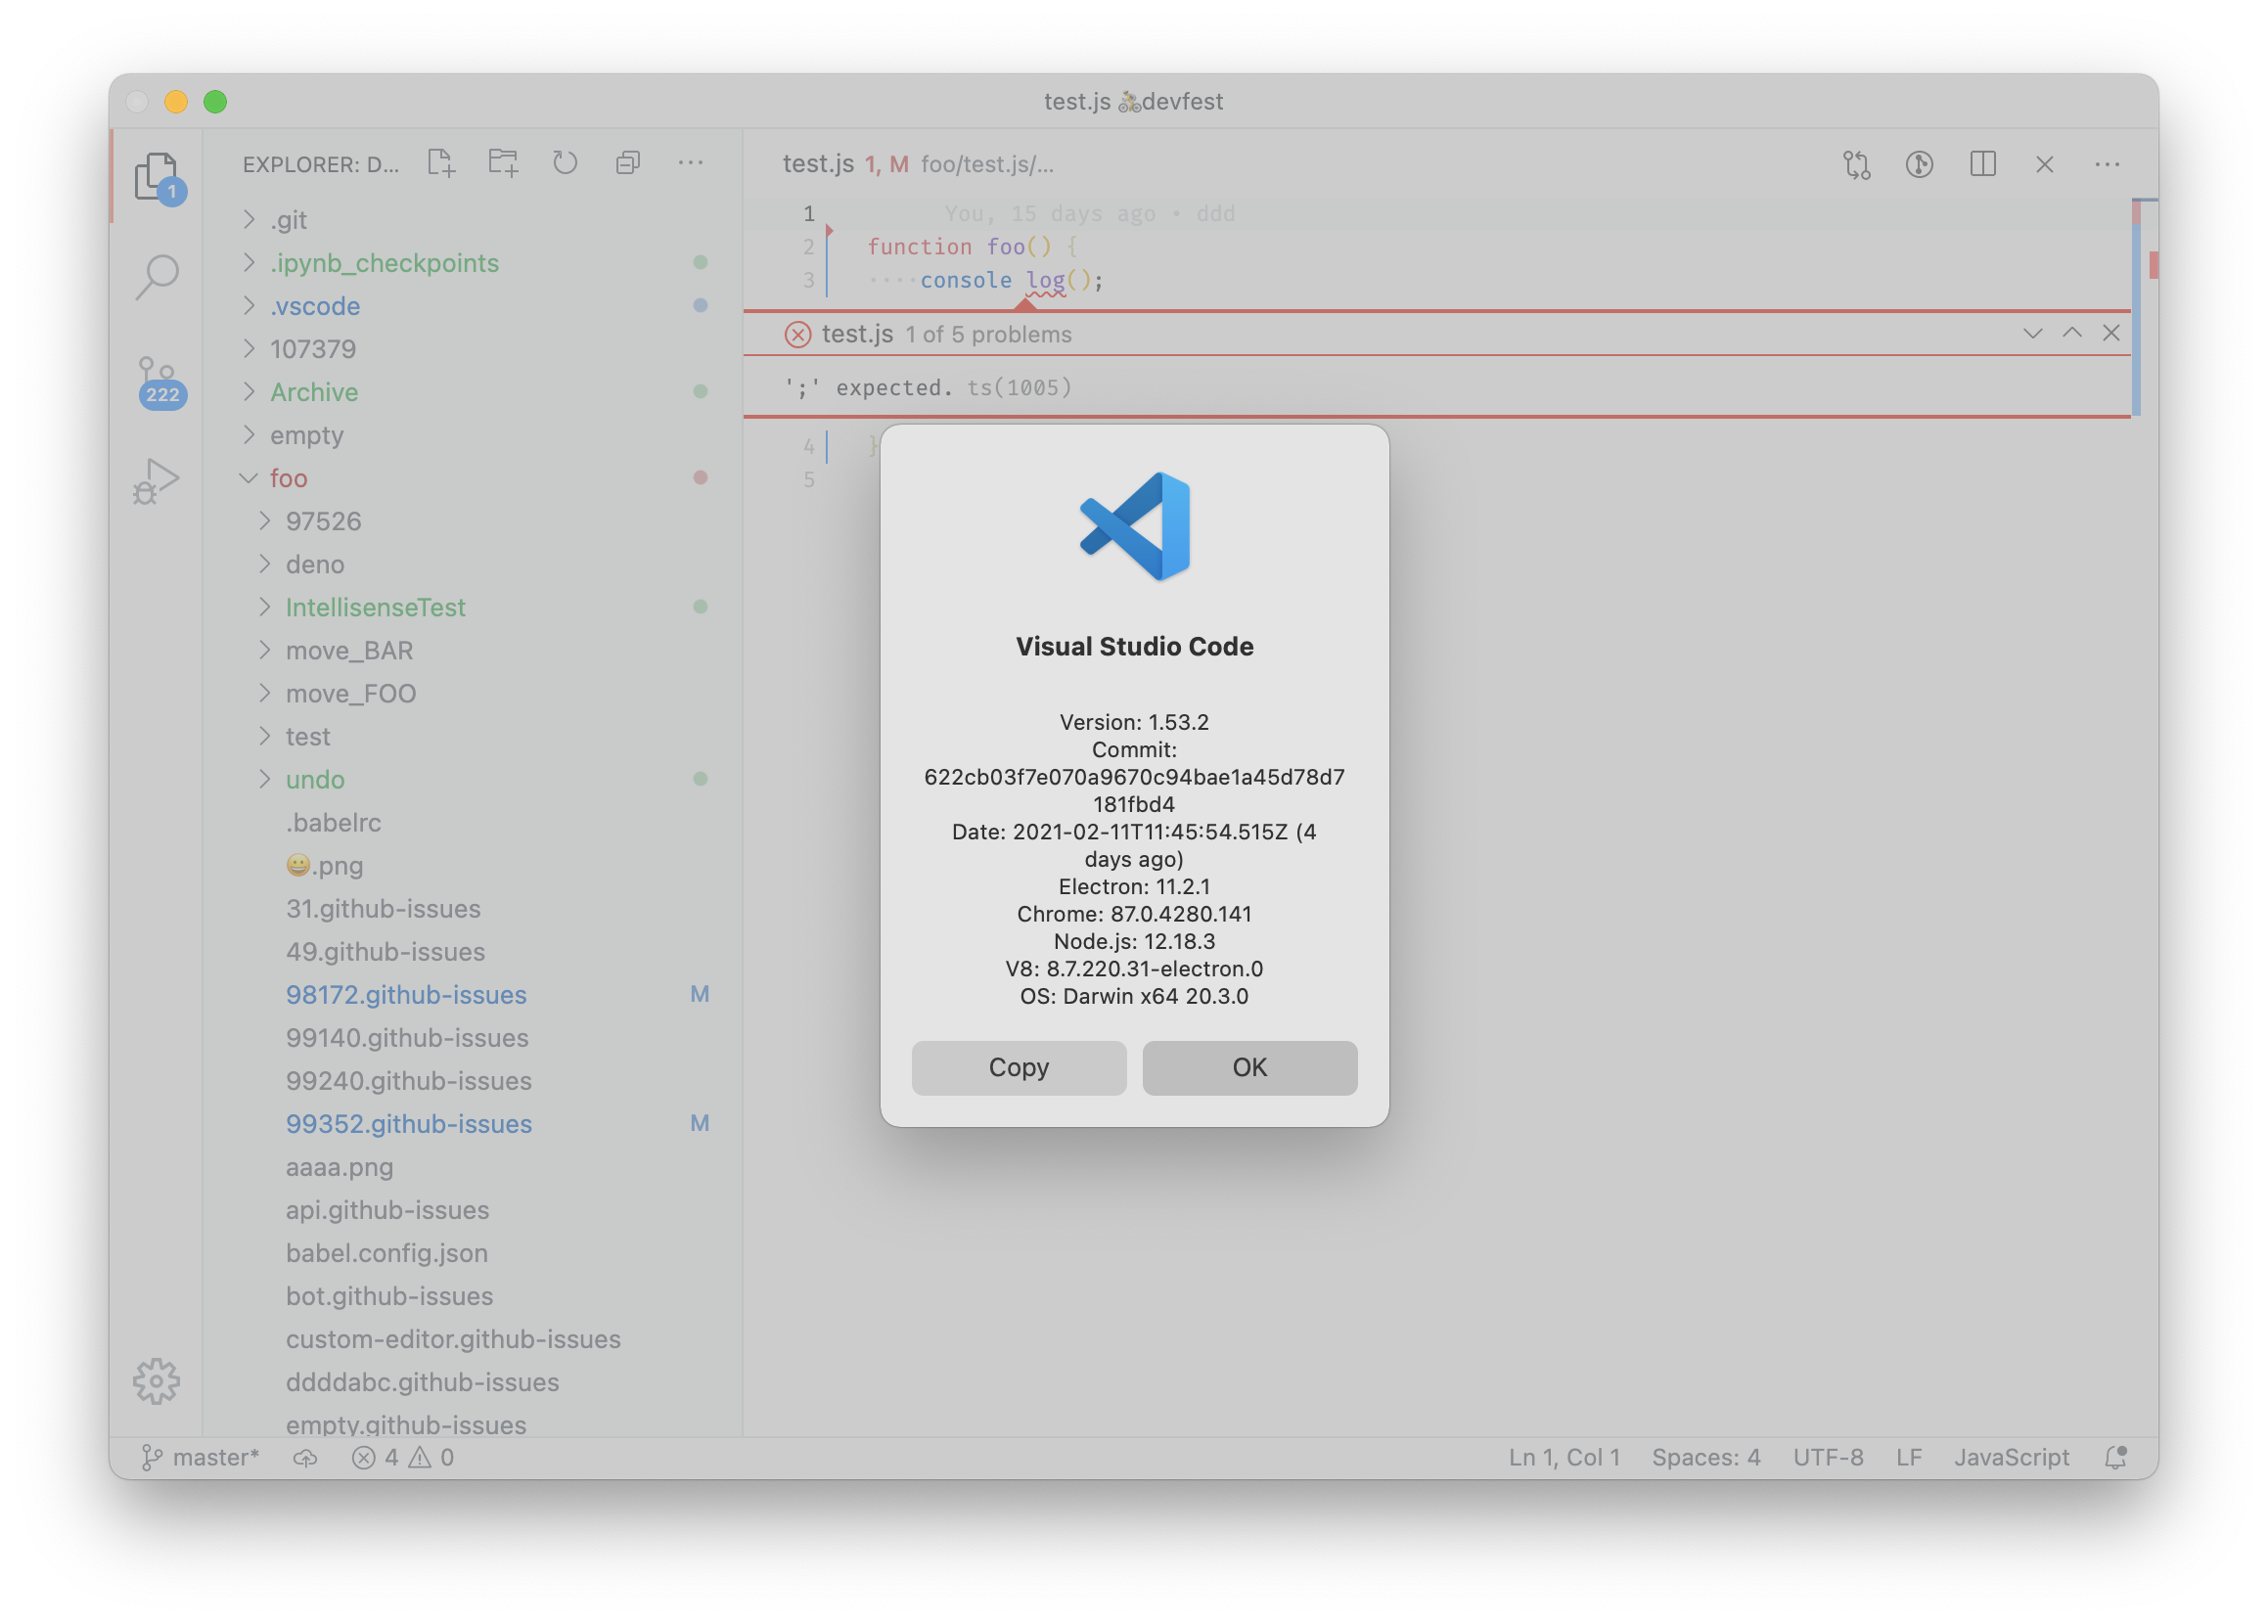Open the editor More Actions menu
The height and width of the screenshot is (1624, 2268).
click(2109, 164)
